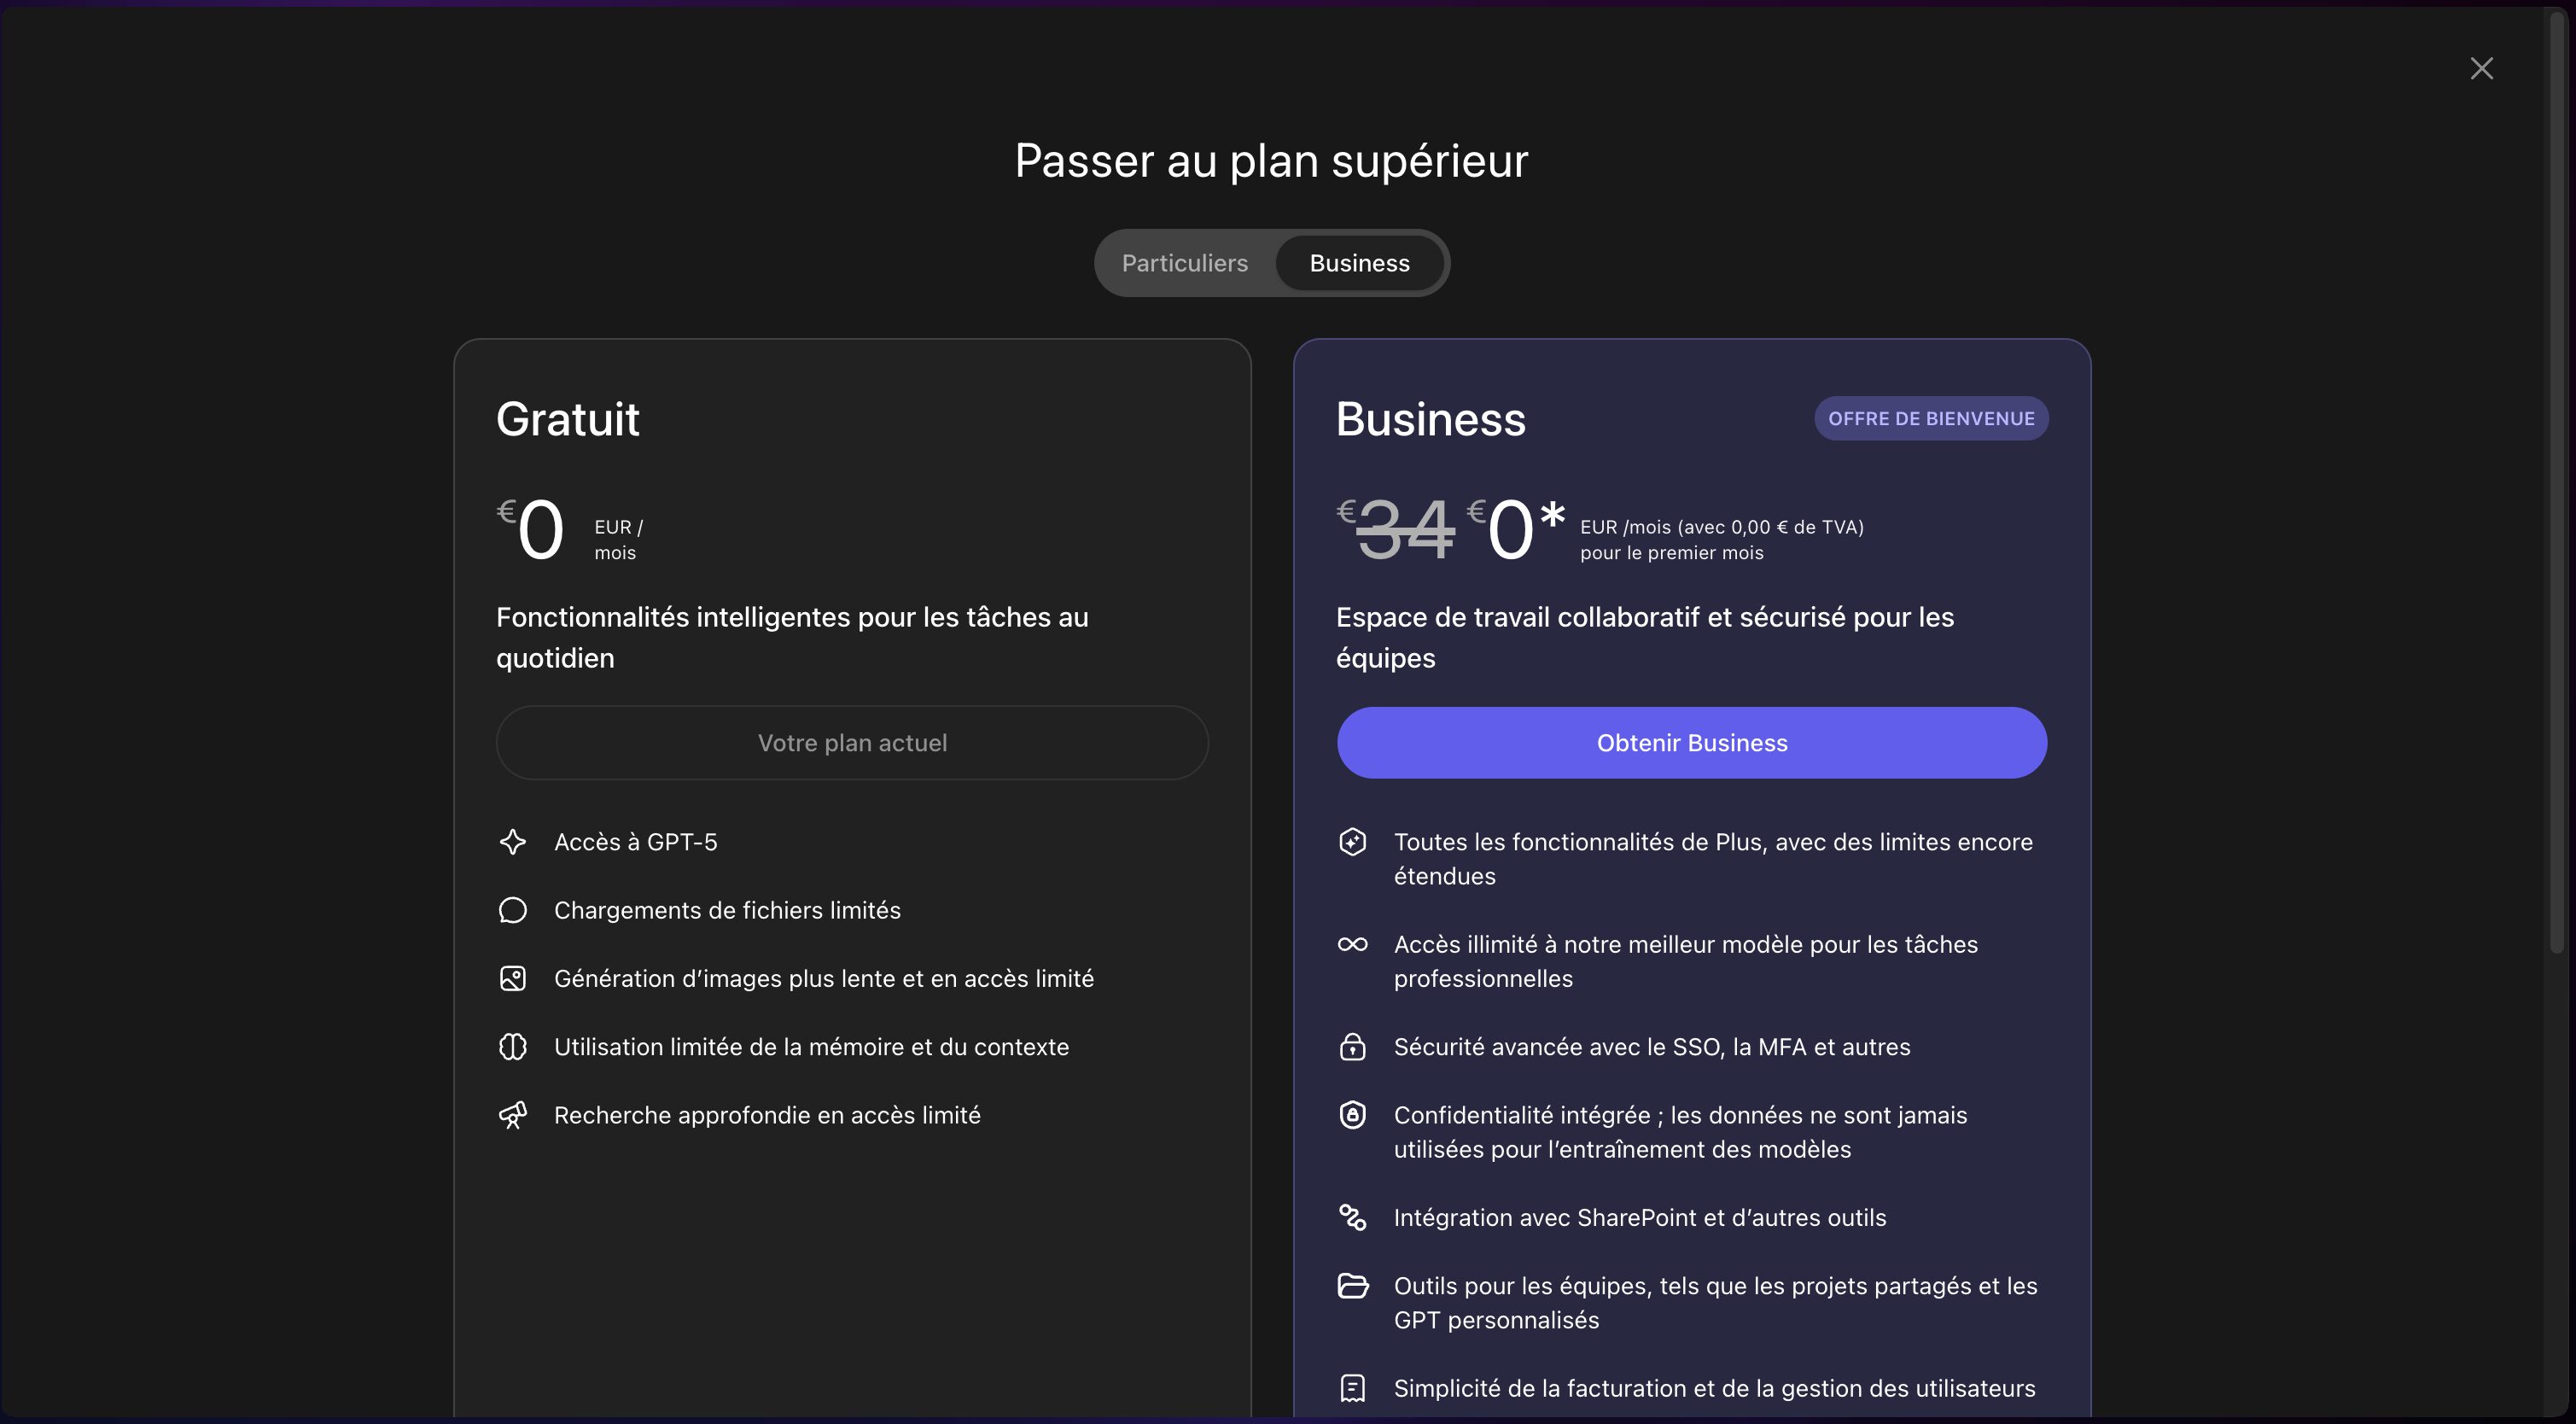Click the open folder icon for team tools

(1352, 1286)
